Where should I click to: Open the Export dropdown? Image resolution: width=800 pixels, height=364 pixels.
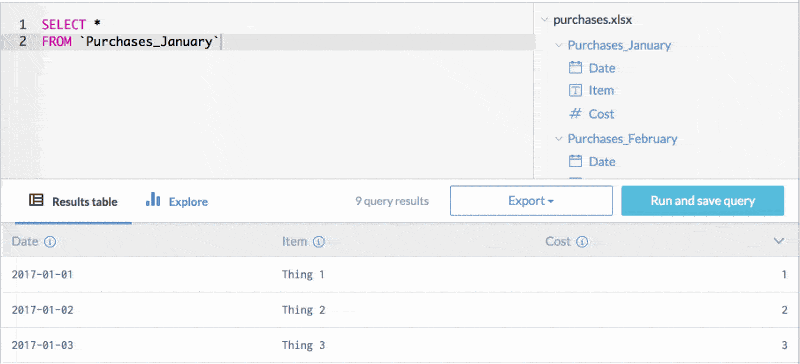pos(531,201)
